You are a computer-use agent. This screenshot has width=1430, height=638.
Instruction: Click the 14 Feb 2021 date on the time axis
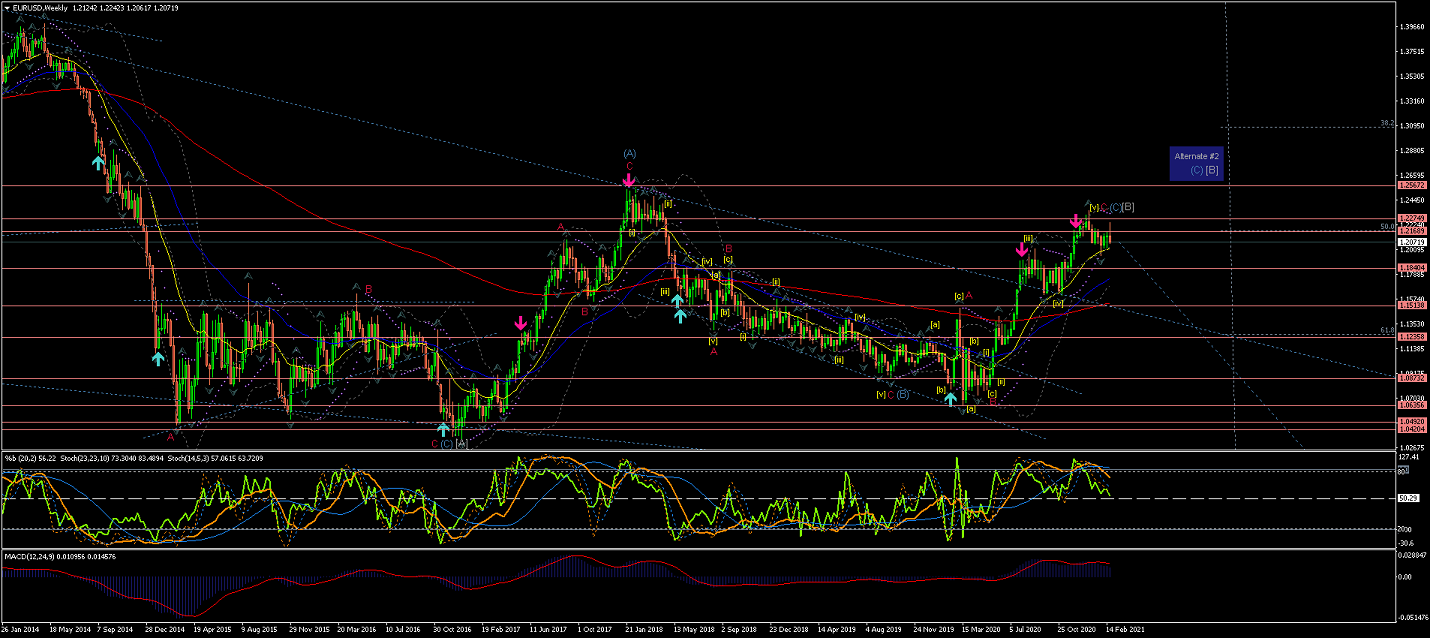[x=1128, y=630]
